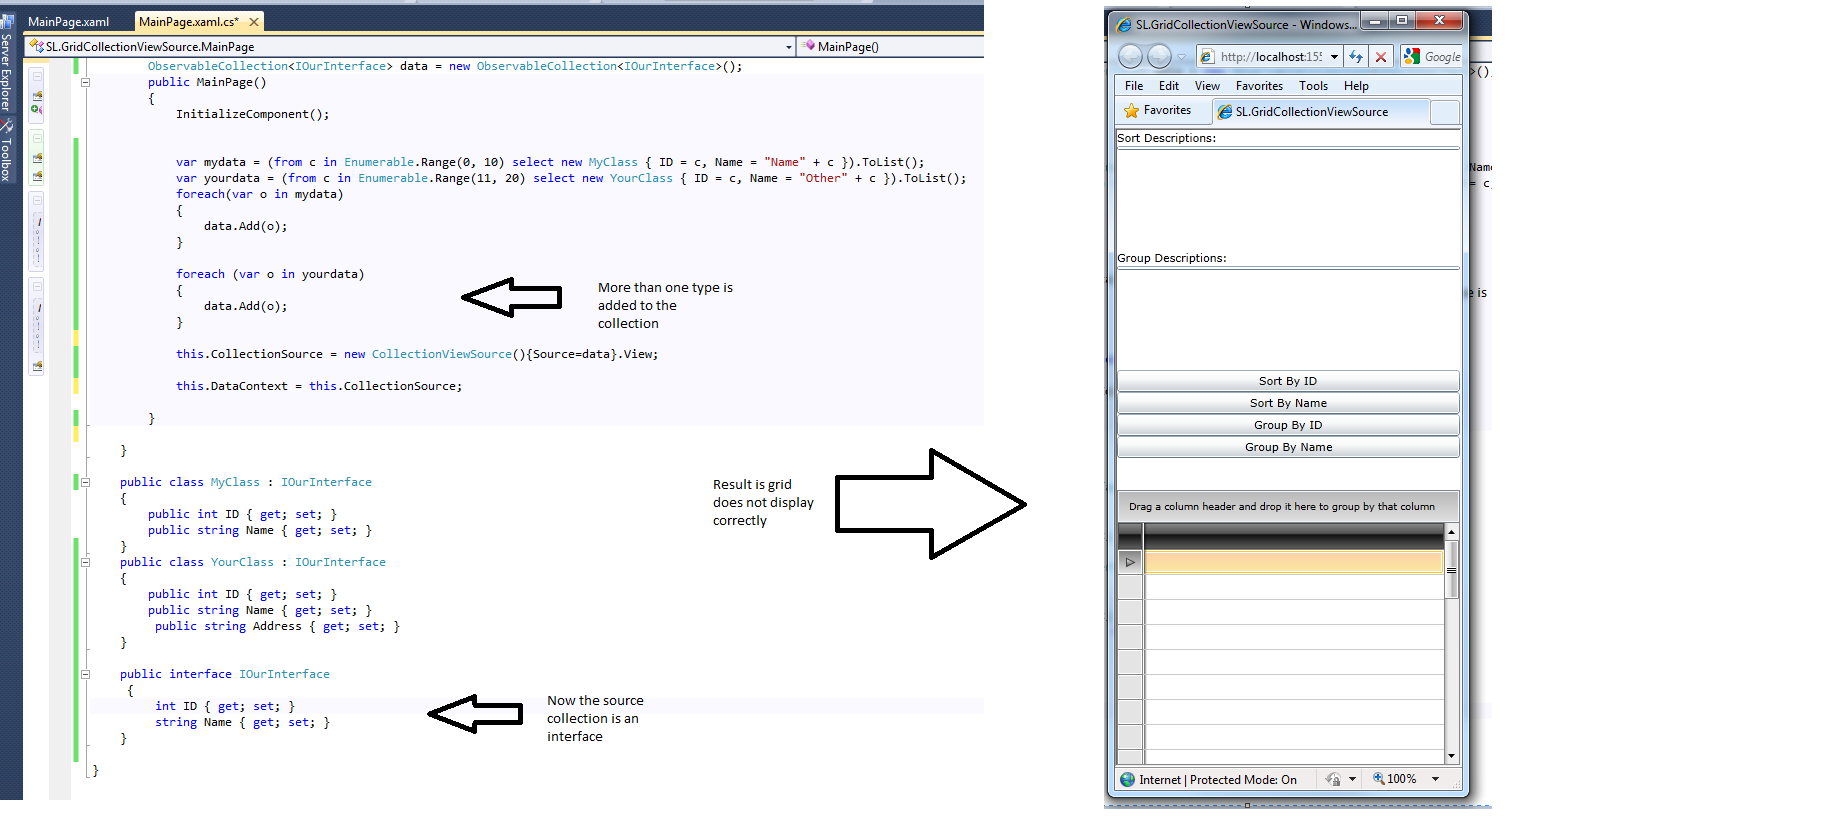The width and height of the screenshot is (1827, 831).
Task: Collapse the MyClass class code region
Action: [85, 482]
